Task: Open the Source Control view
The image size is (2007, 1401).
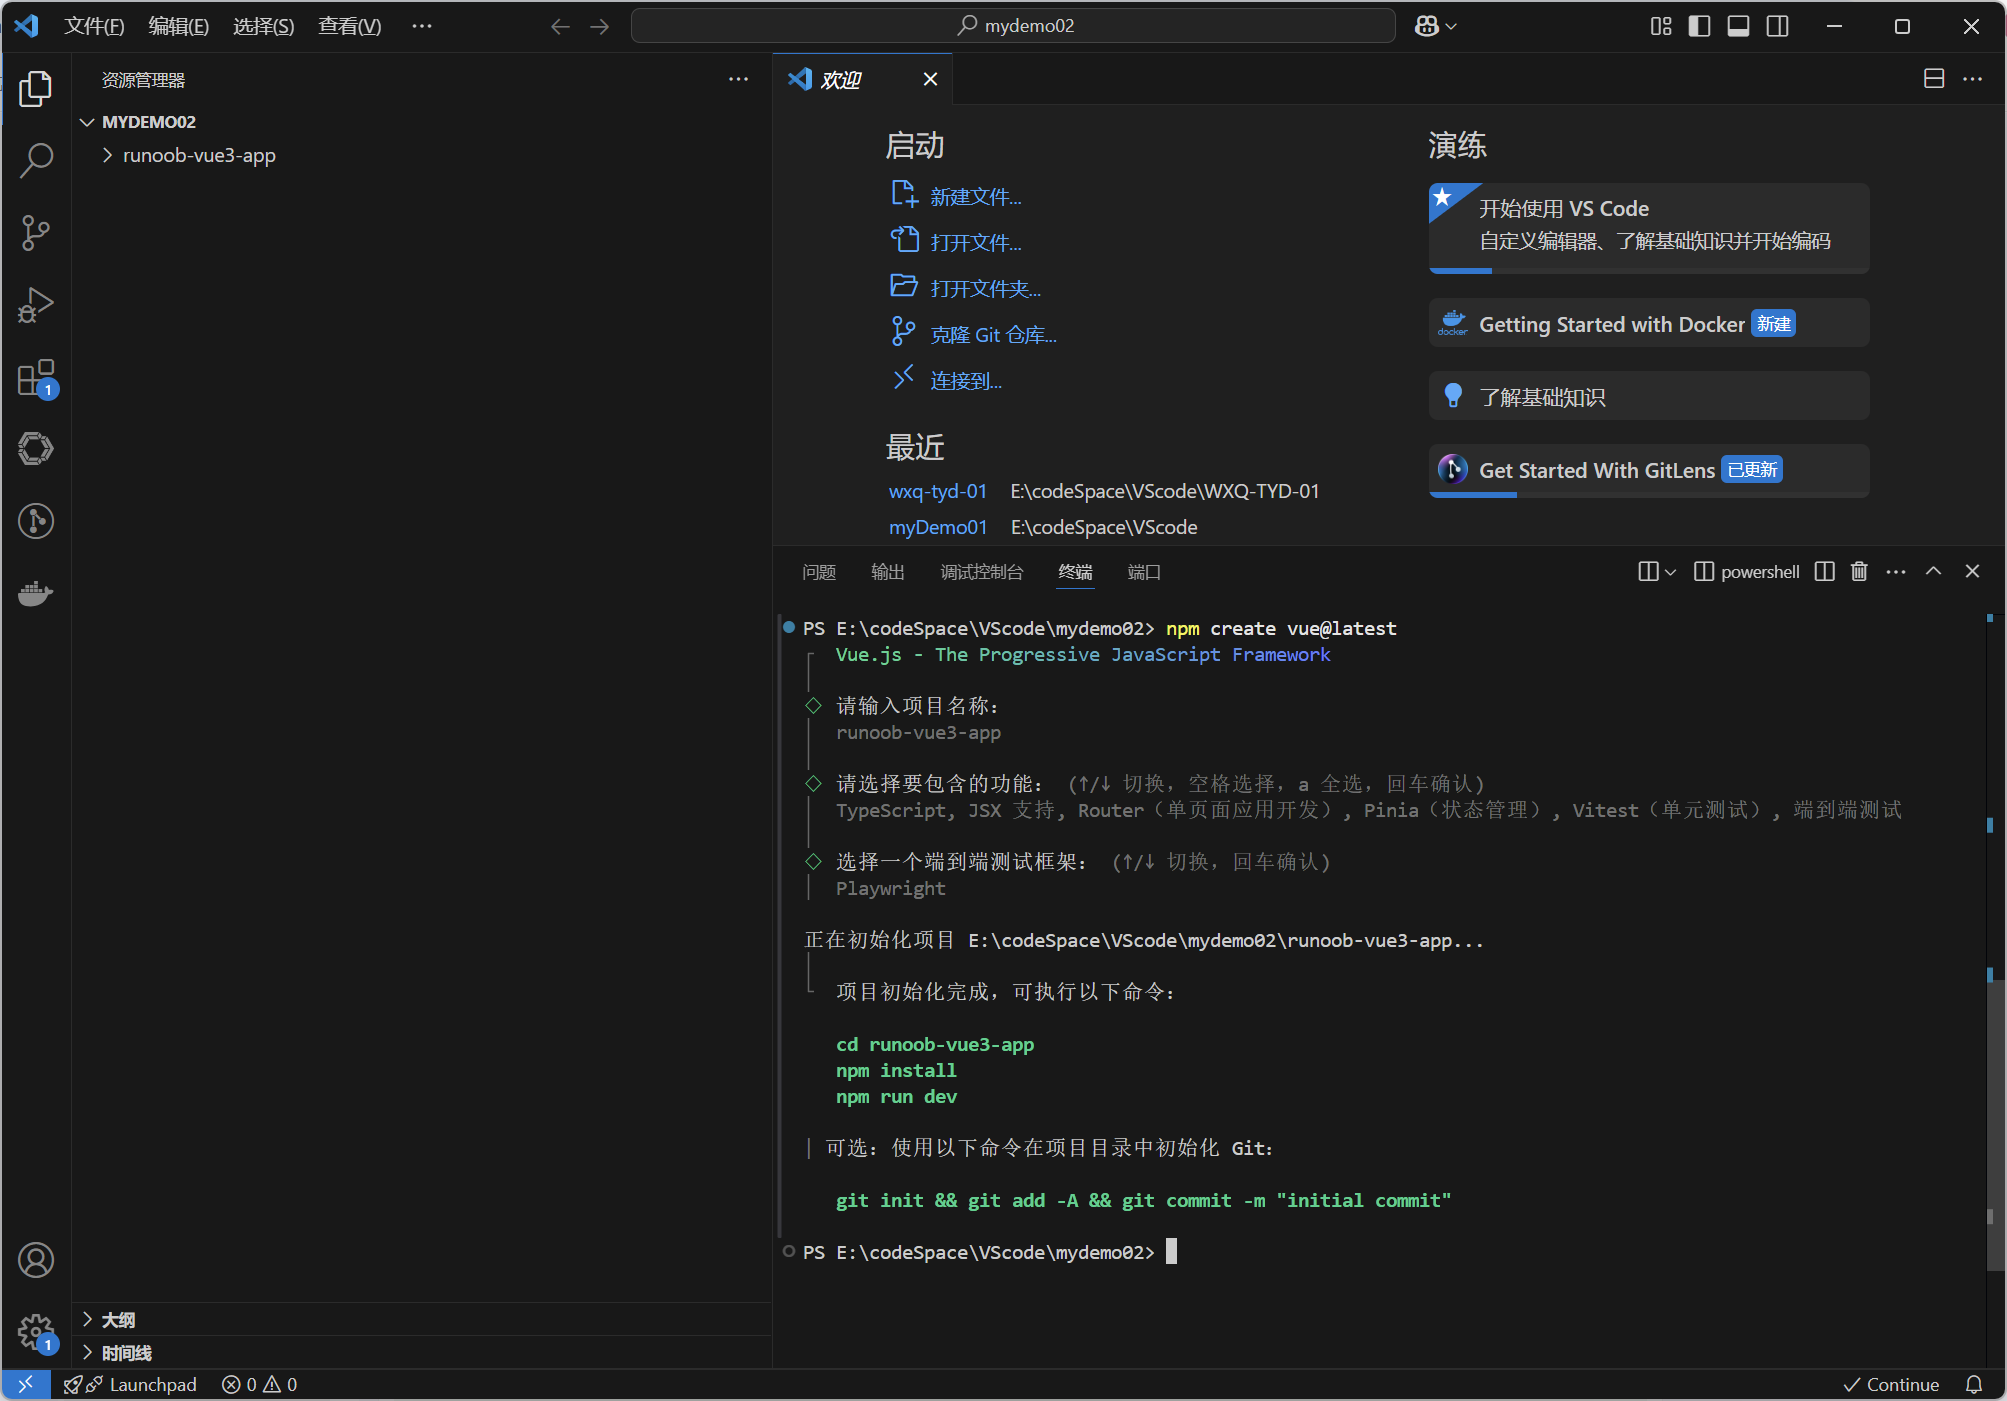Action: tap(36, 233)
